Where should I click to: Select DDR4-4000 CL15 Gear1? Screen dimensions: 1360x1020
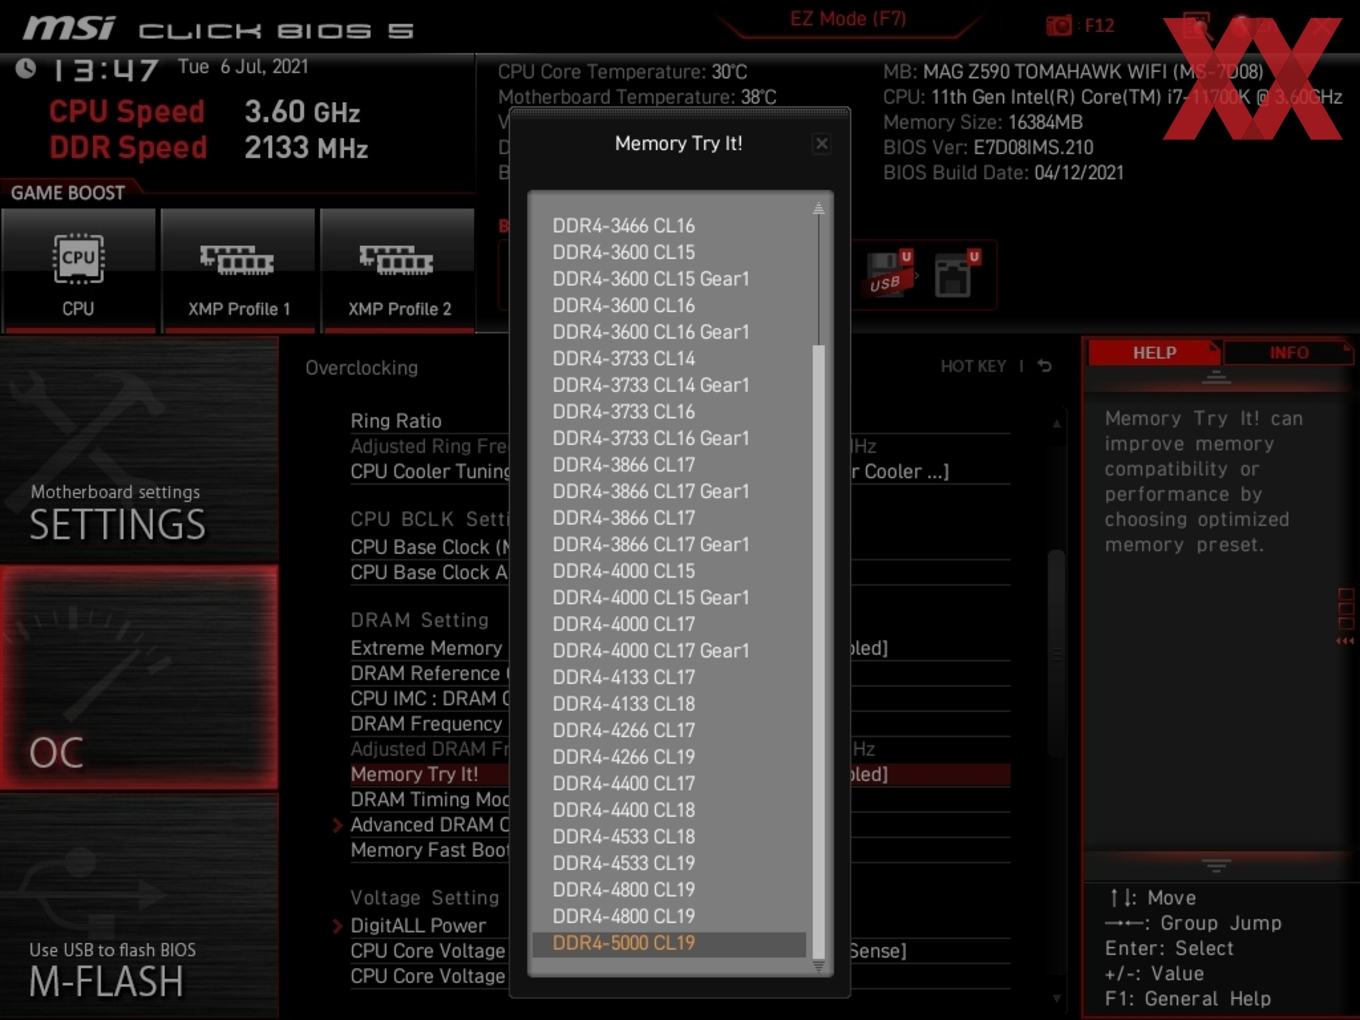[x=650, y=597]
